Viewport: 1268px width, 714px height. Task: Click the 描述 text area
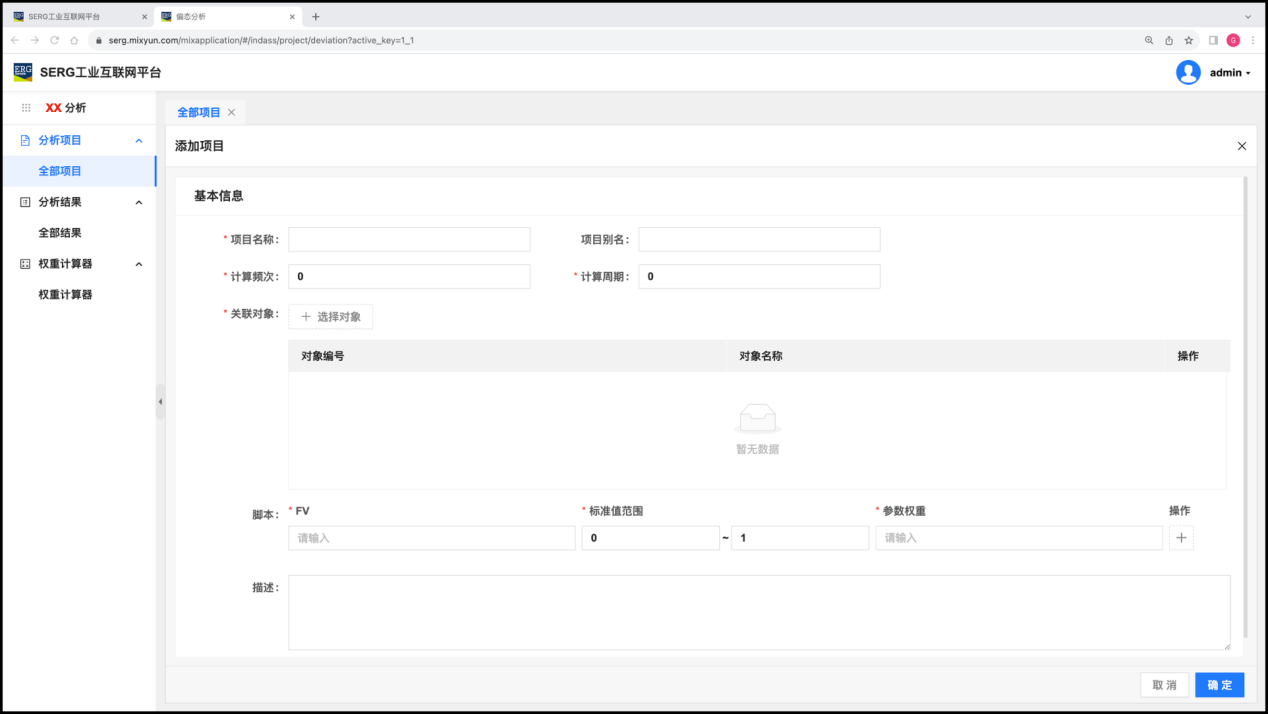coord(758,612)
